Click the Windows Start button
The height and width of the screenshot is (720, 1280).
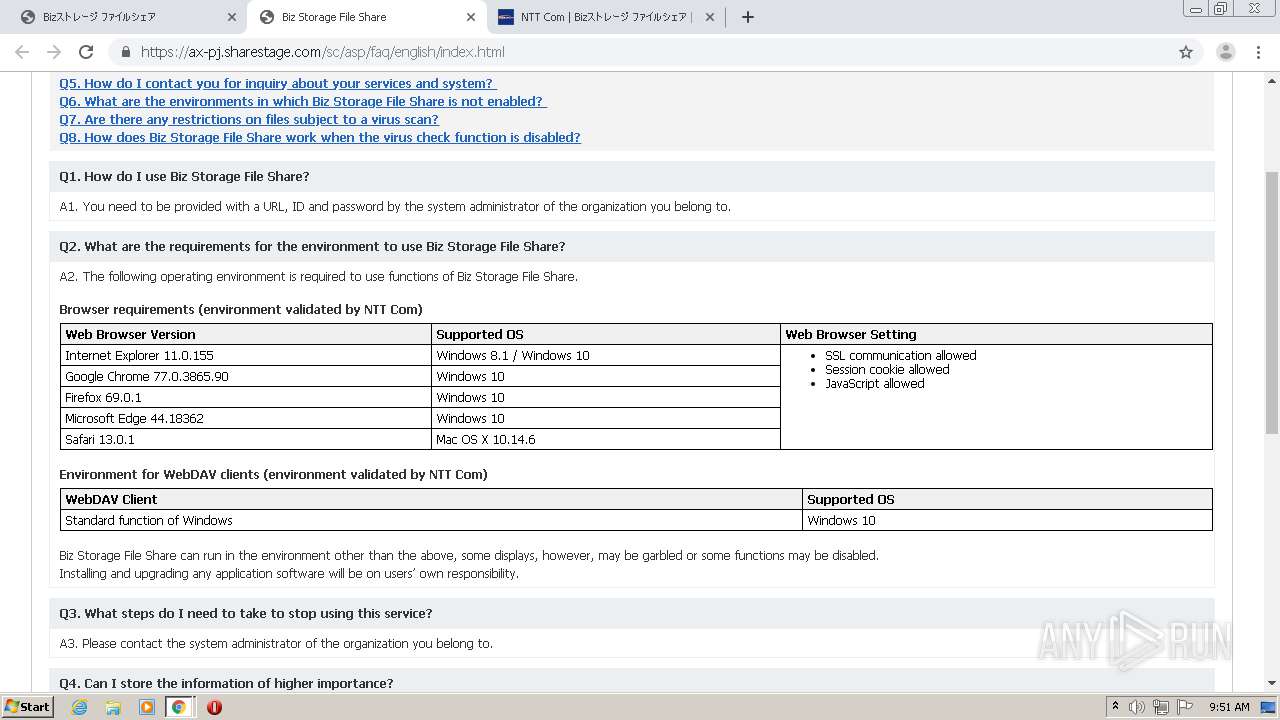point(27,706)
